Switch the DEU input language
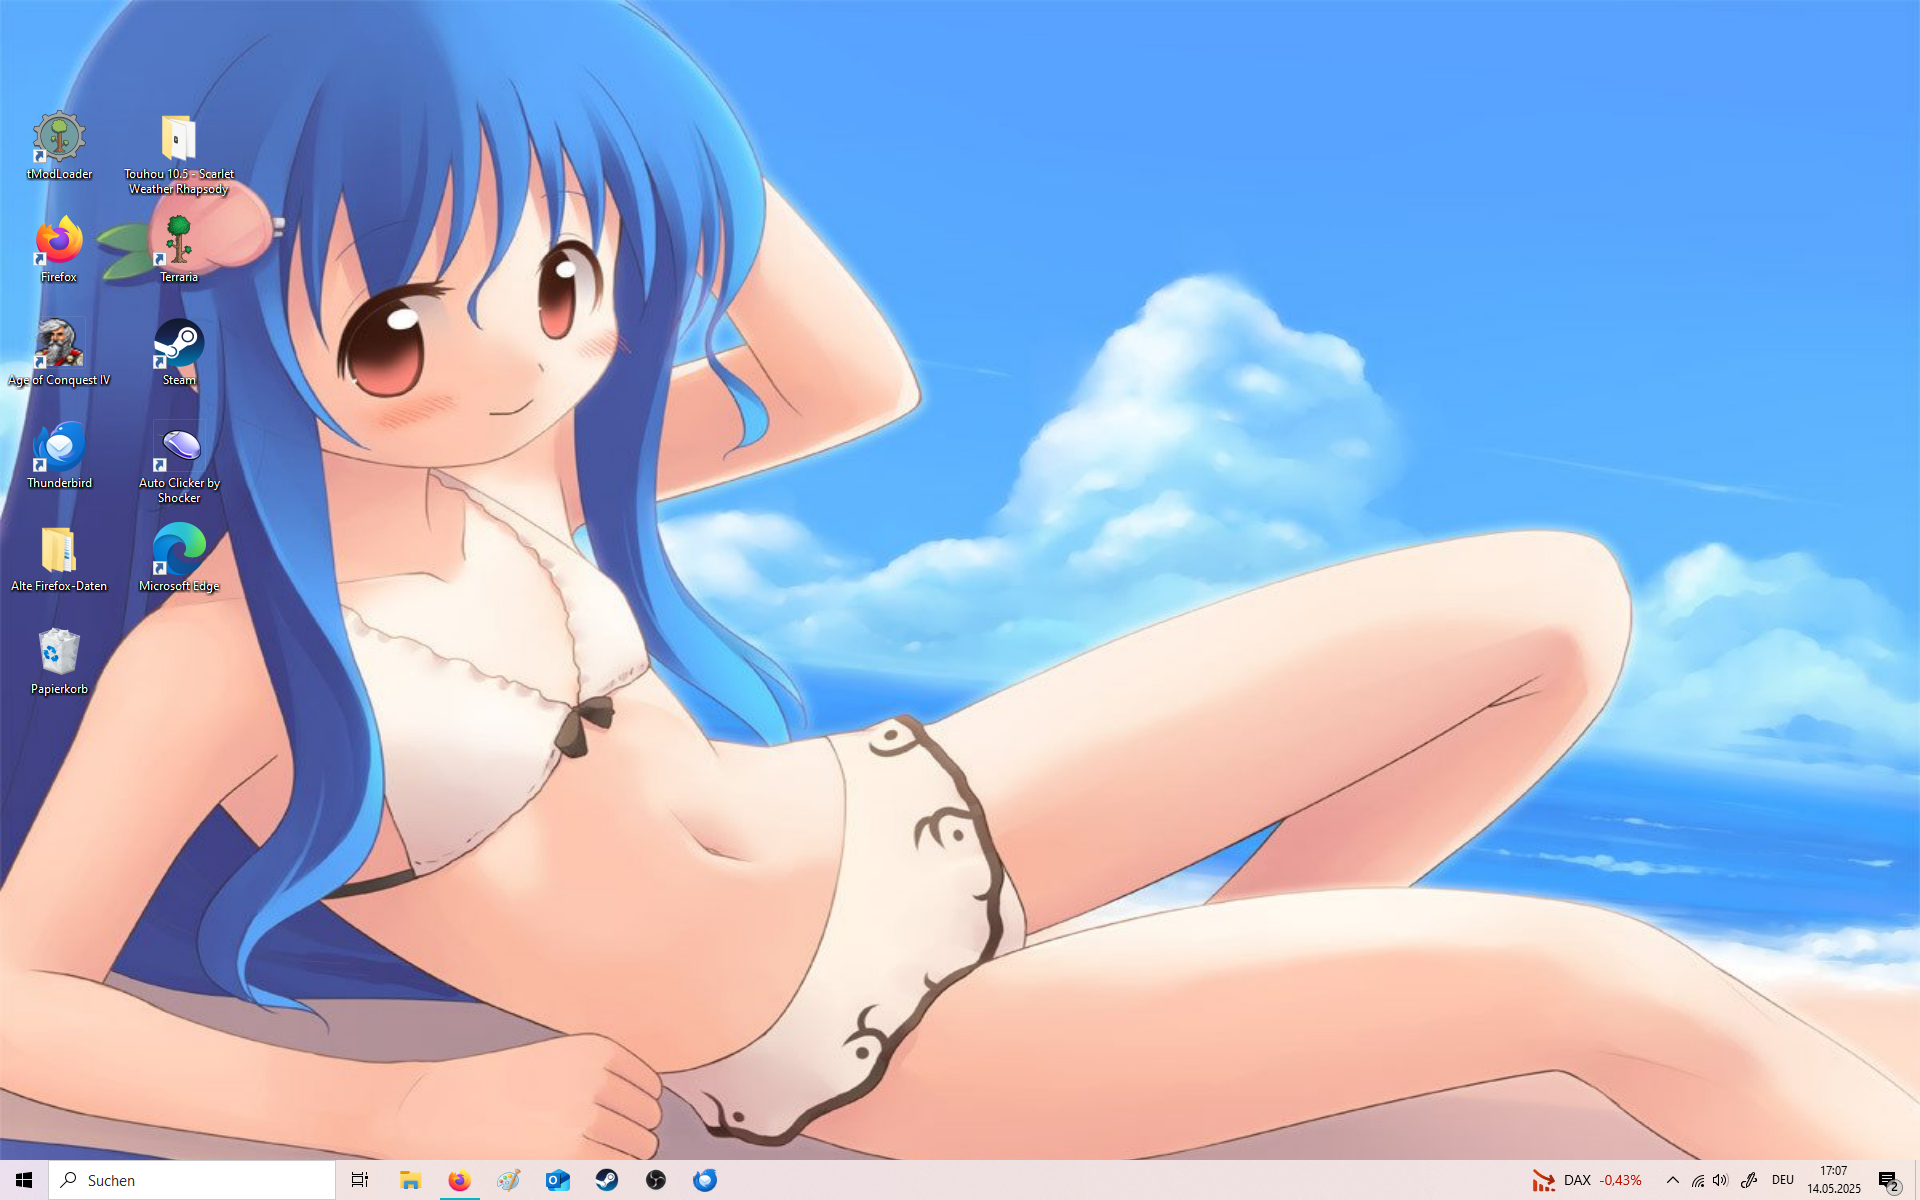Screen dimensions: 1920x1200 1783,1181
